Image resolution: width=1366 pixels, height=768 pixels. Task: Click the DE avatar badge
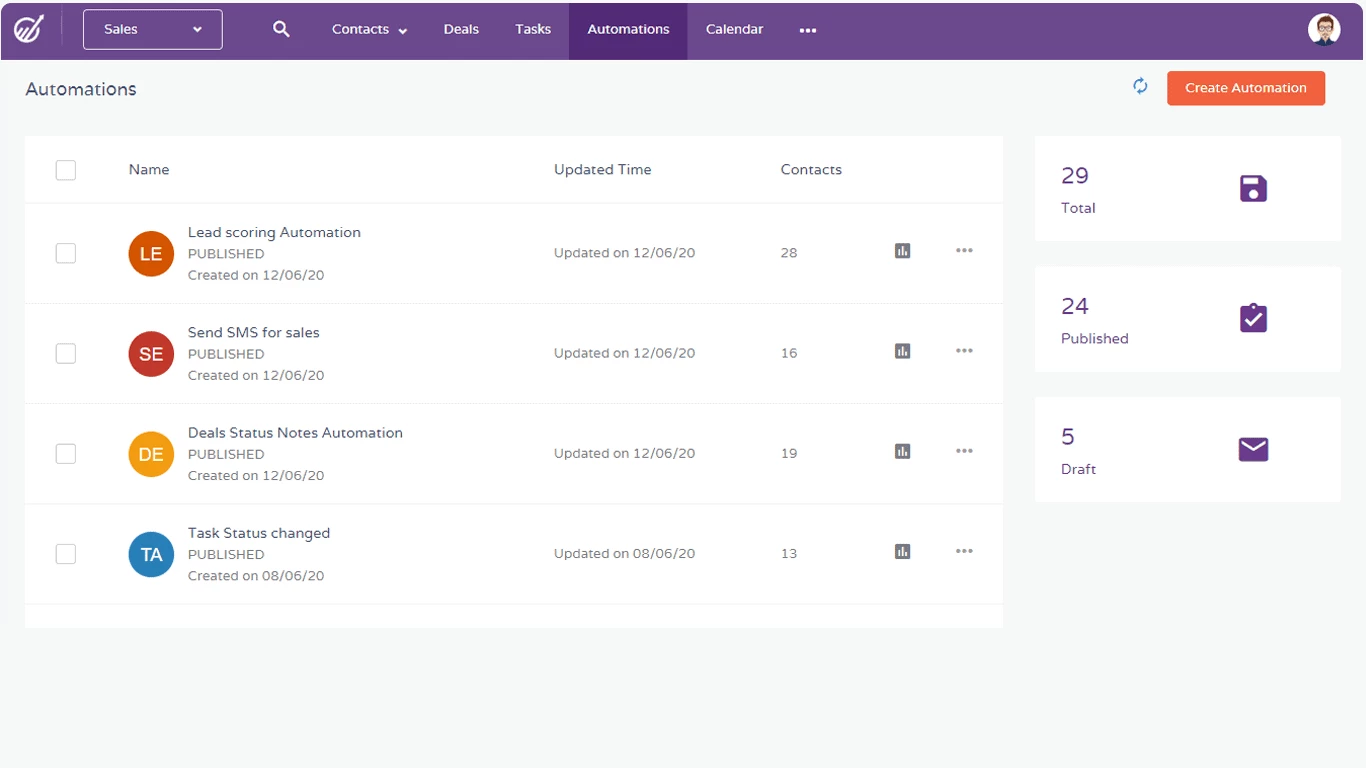click(151, 454)
